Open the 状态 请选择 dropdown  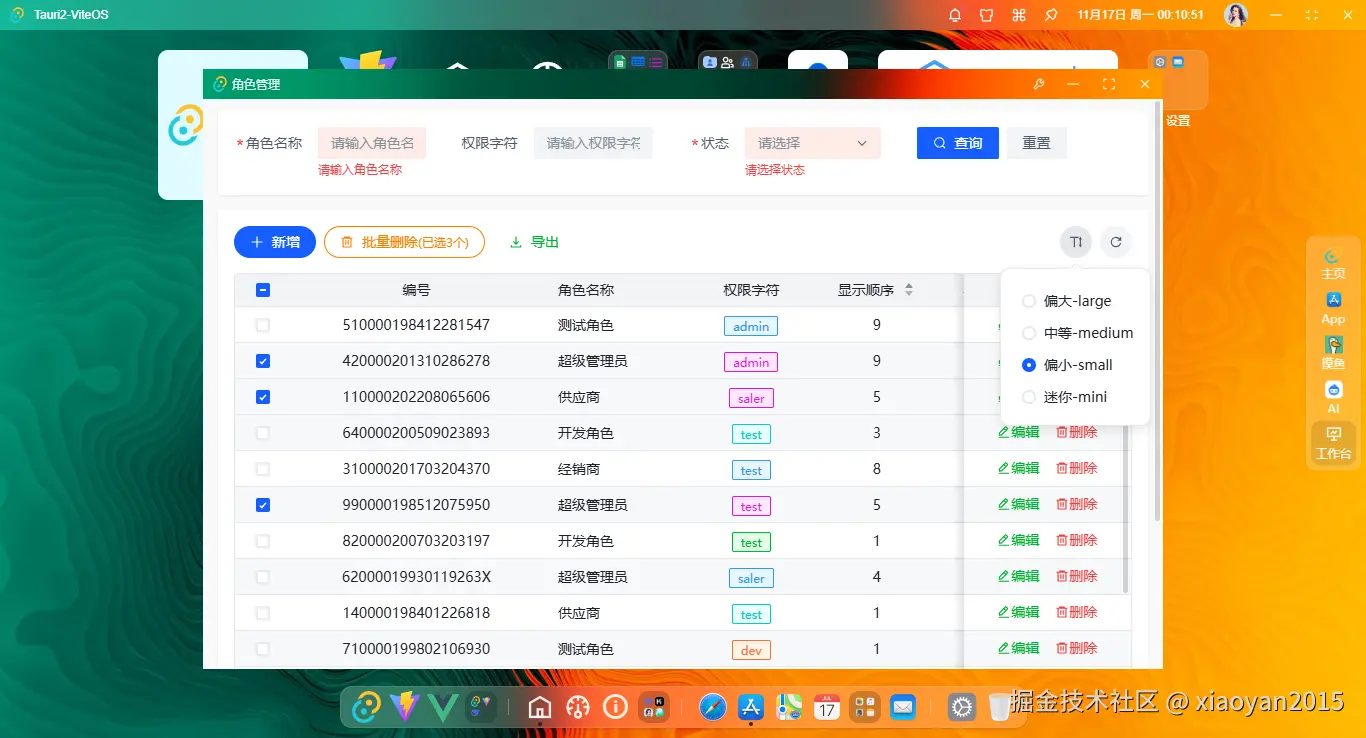812,142
